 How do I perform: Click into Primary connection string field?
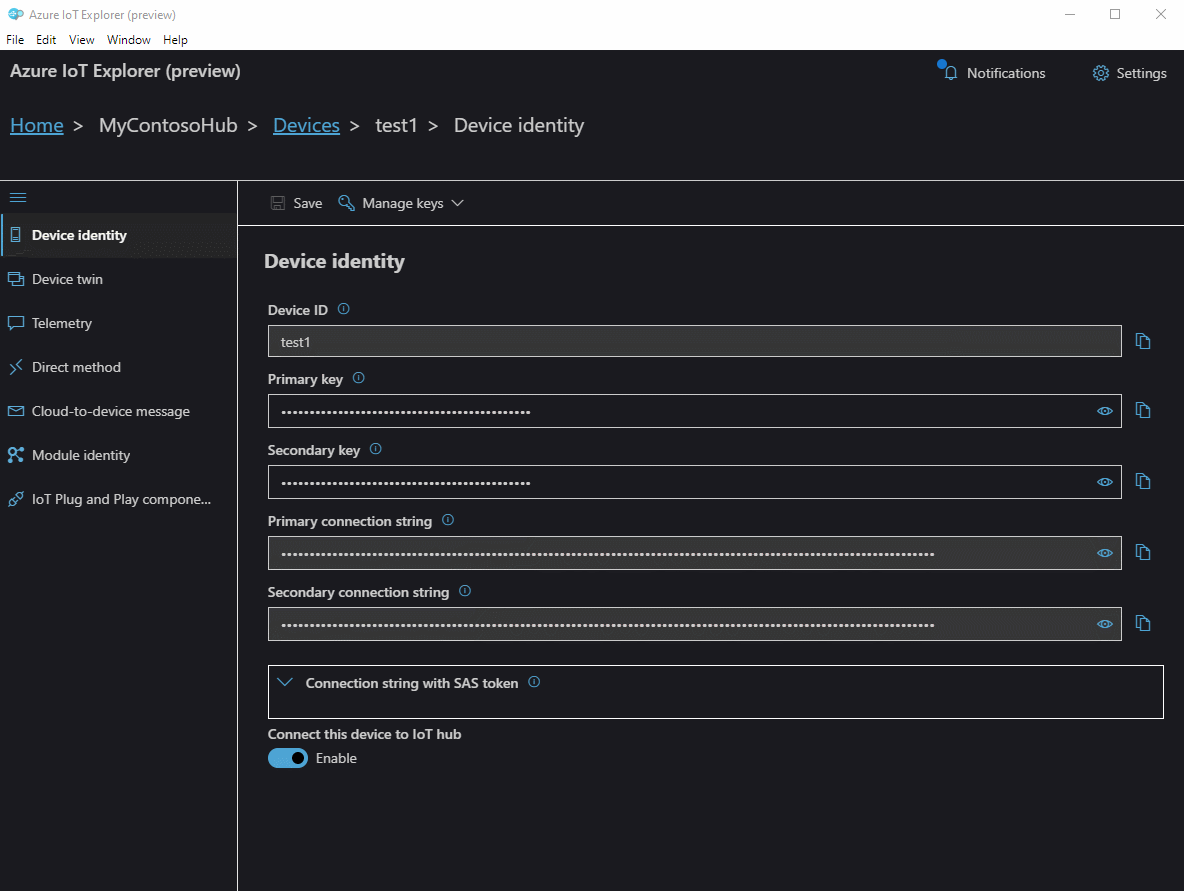695,553
